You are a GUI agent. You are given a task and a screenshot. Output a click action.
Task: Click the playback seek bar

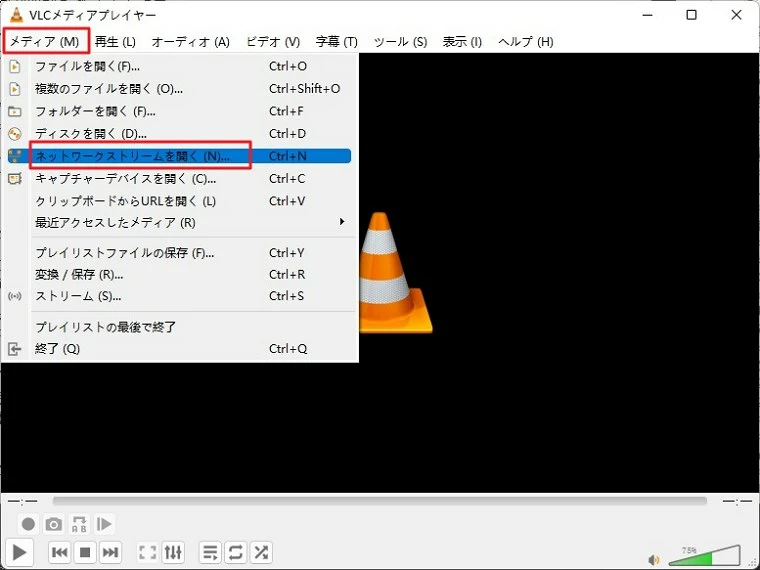380,501
